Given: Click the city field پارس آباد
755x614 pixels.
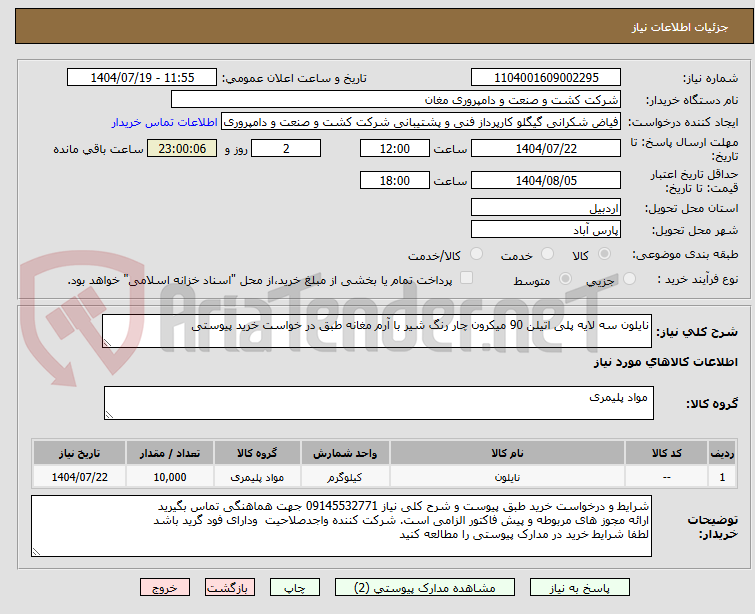Looking at the screenshot, I should click(x=546, y=230).
